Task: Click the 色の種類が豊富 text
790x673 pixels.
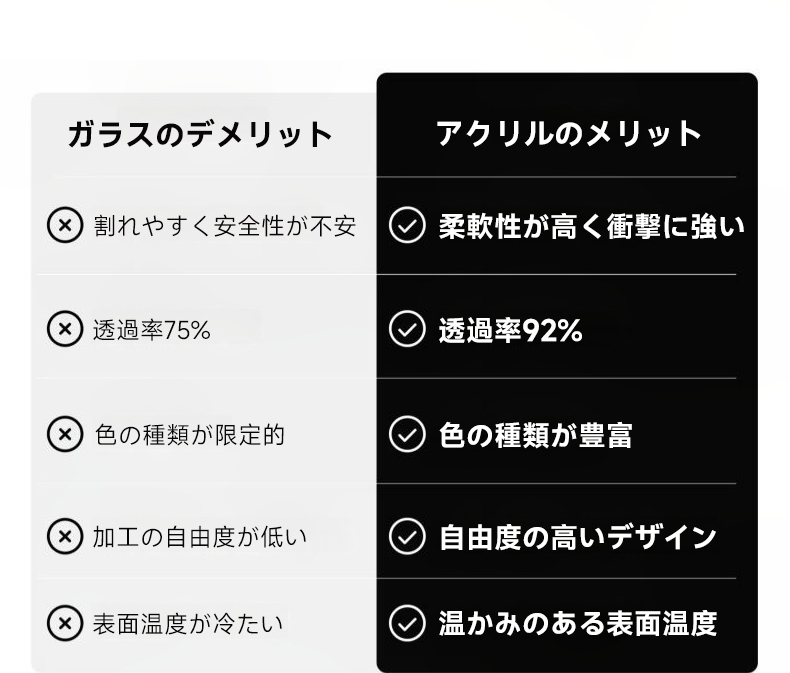Action: (x=535, y=435)
